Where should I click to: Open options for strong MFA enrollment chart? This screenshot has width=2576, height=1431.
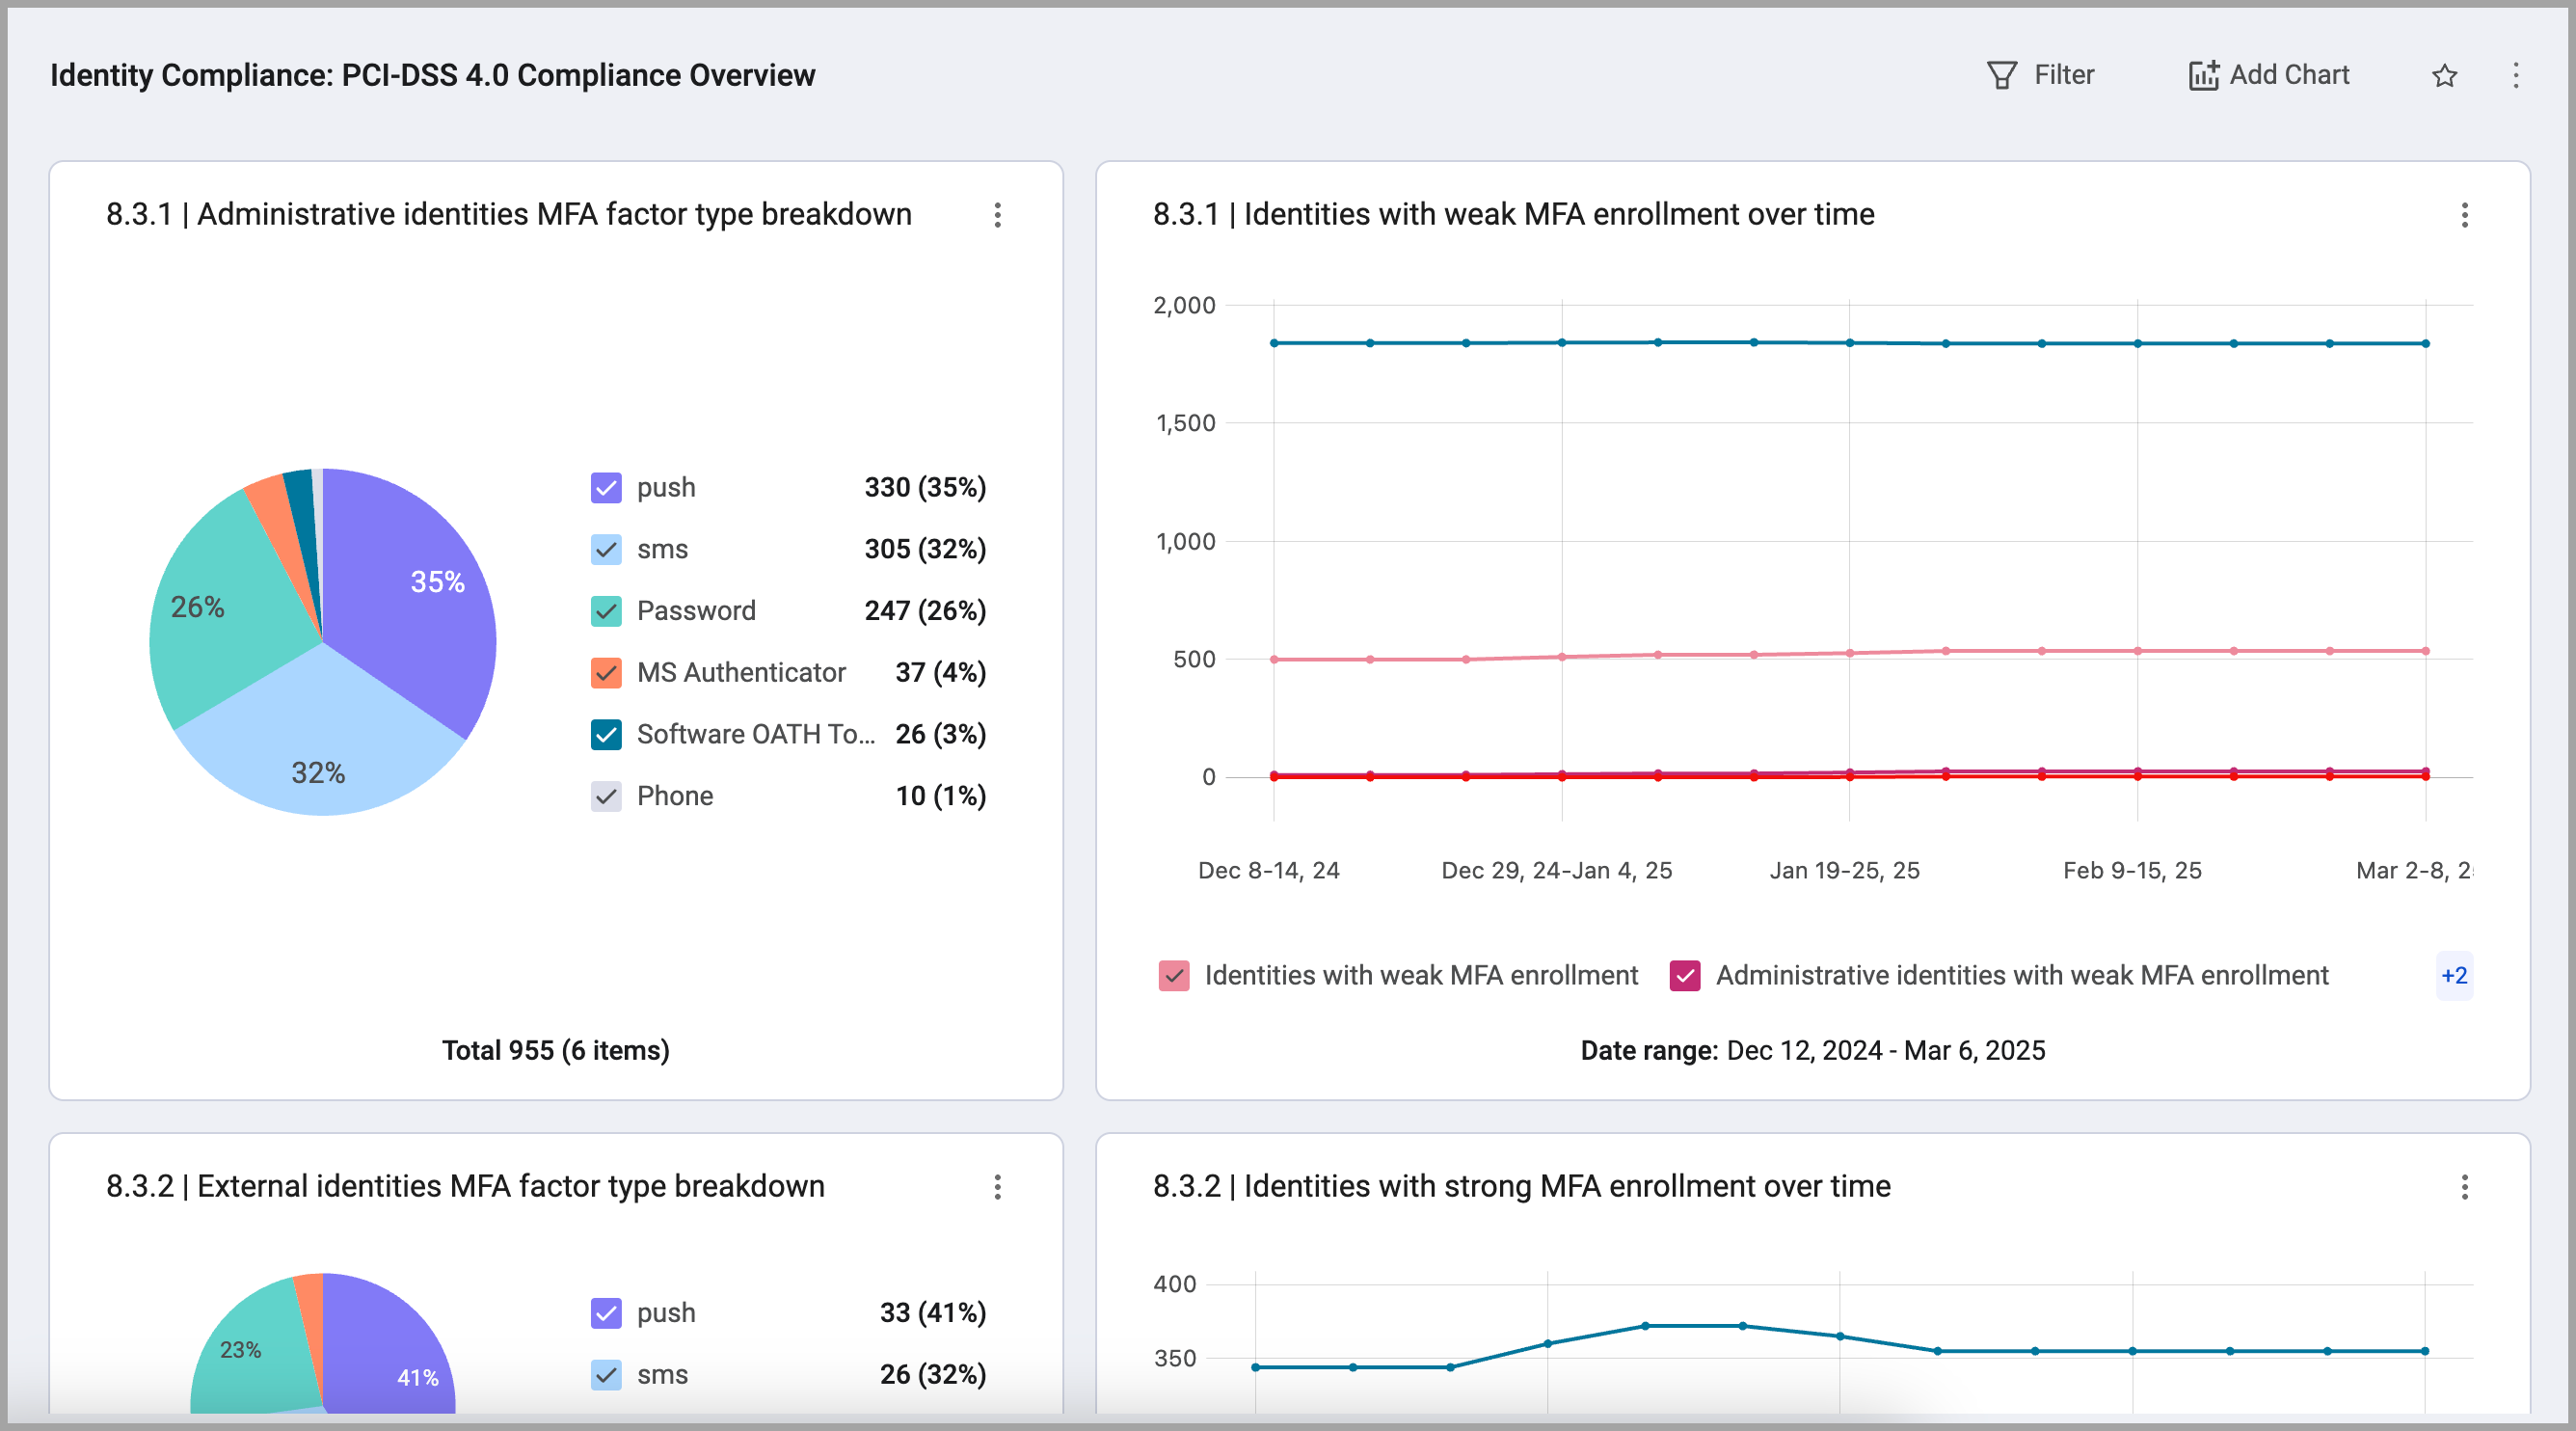click(x=2464, y=1187)
